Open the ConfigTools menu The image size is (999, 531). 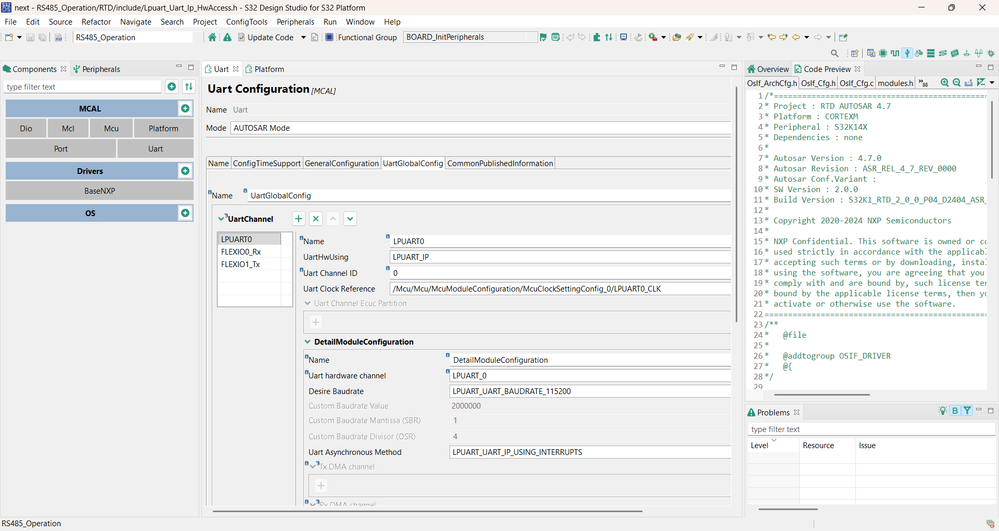[247, 22]
